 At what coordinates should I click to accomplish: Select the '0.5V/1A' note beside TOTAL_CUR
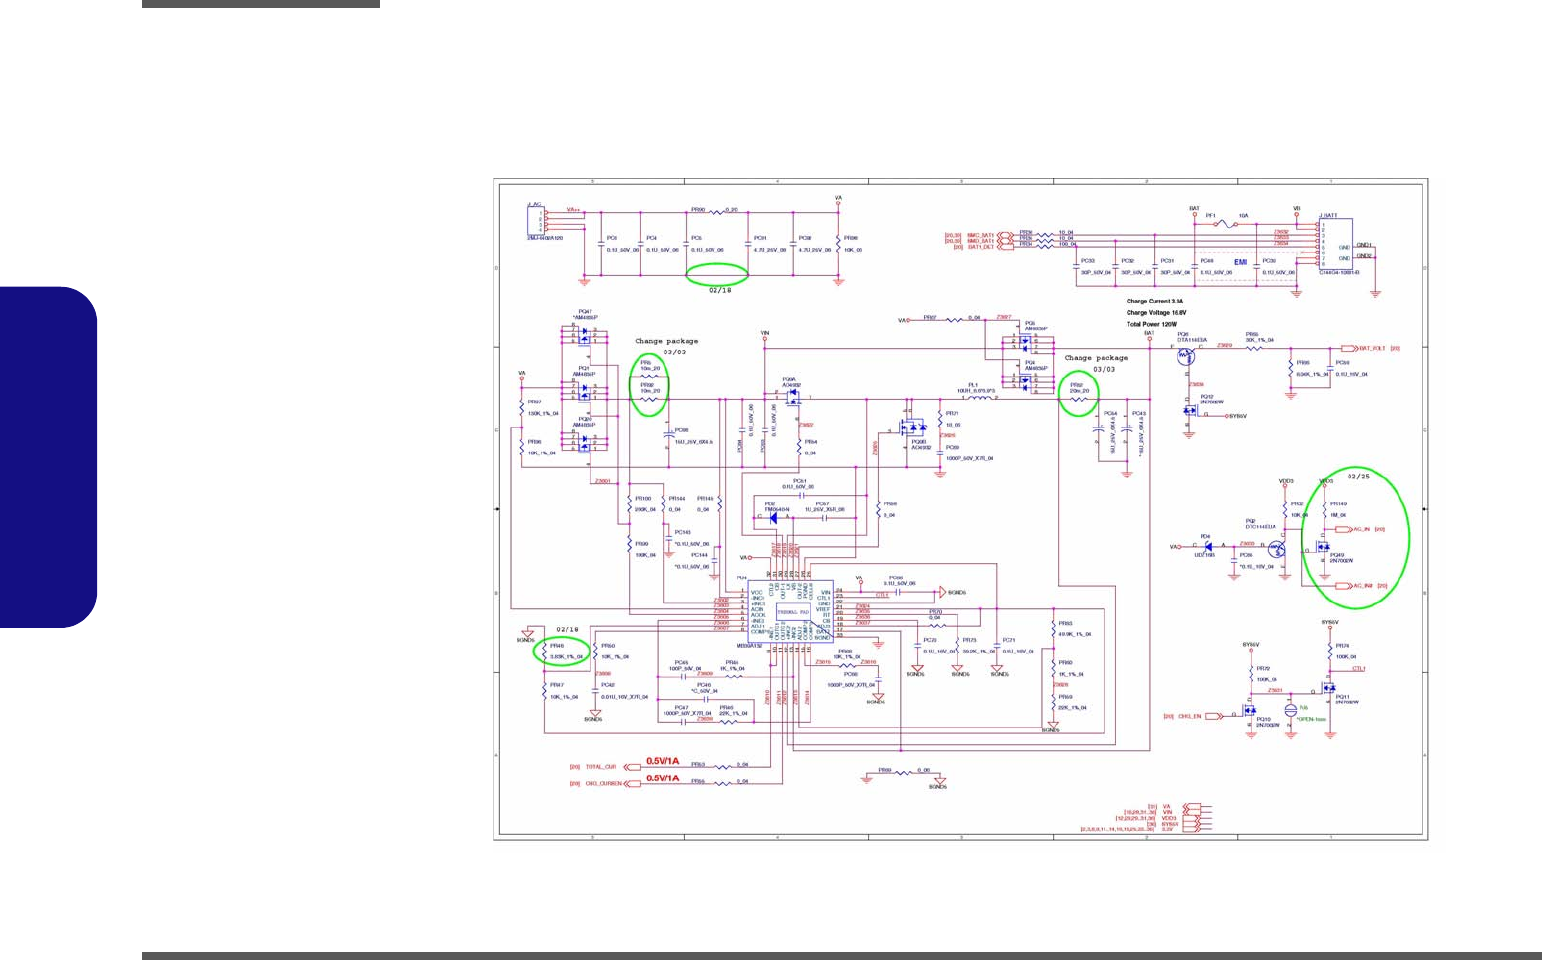coord(662,761)
